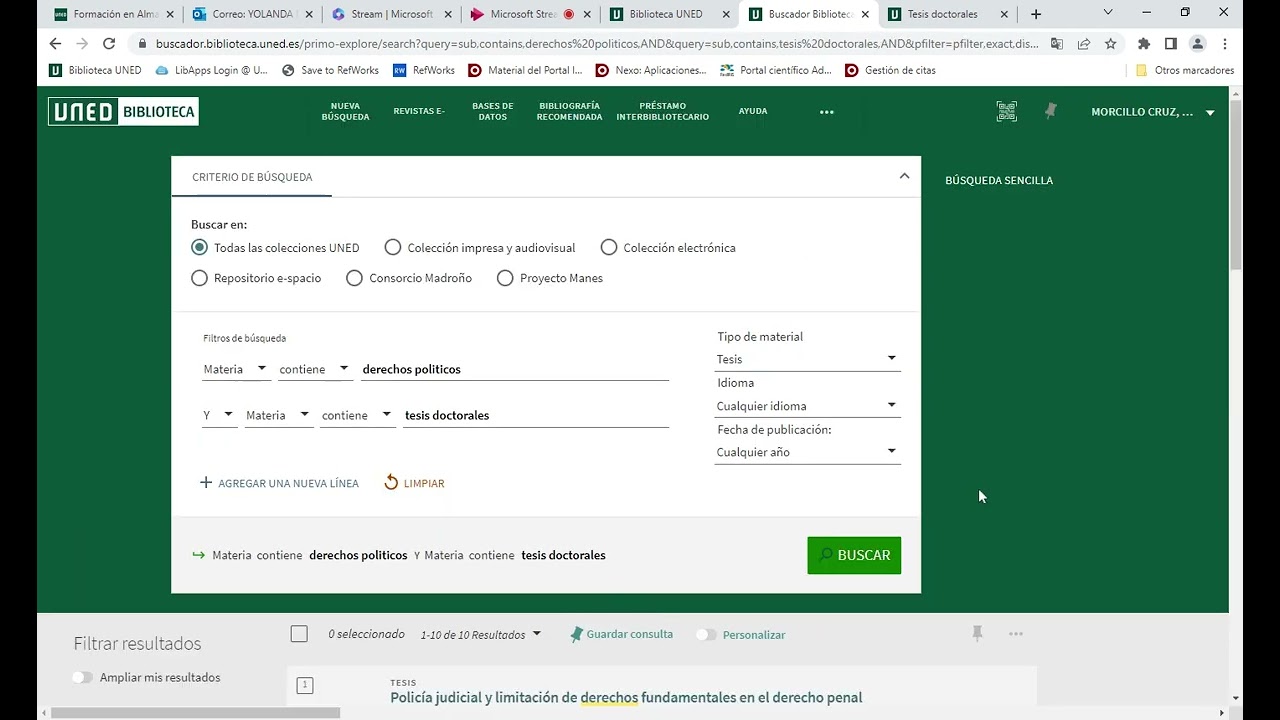Image resolution: width=1280 pixels, height=720 pixels.
Task: Select Todas las colecciones UNED radio
Action: click(x=199, y=247)
